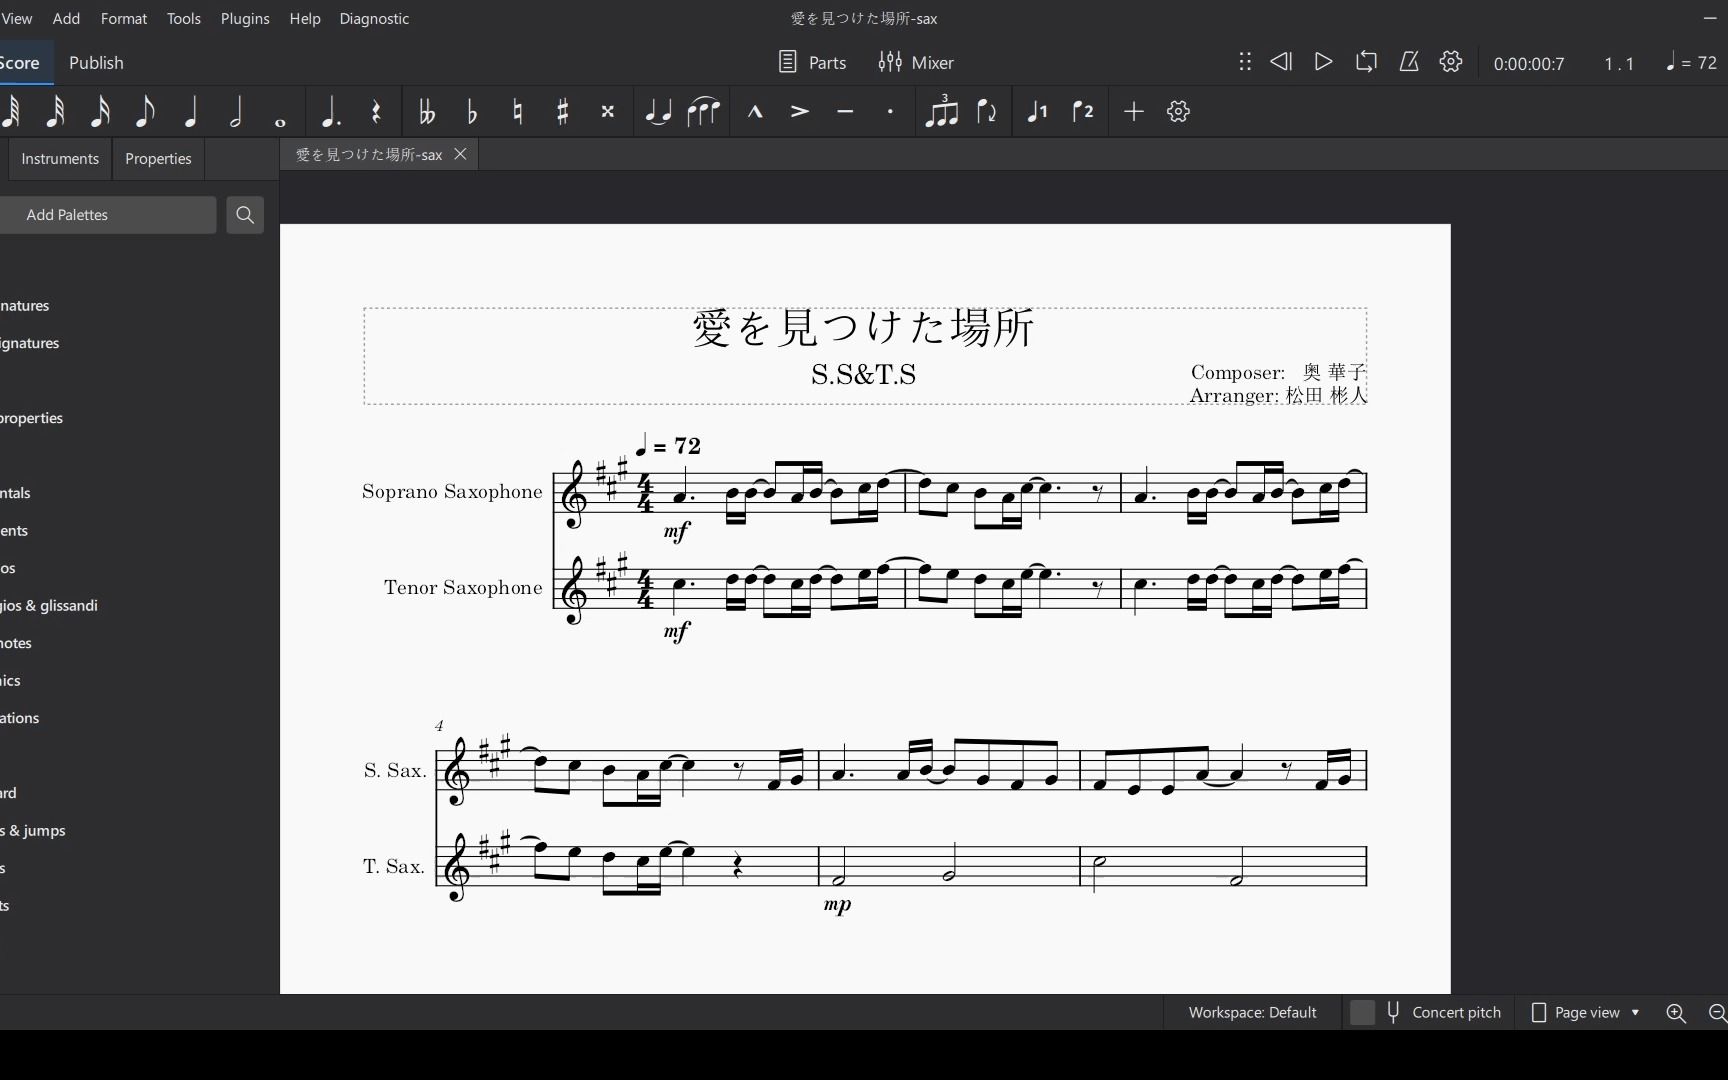The width and height of the screenshot is (1728, 1080).
Task: Open the Diagnostic menu
Action: (x=374, y=18)
